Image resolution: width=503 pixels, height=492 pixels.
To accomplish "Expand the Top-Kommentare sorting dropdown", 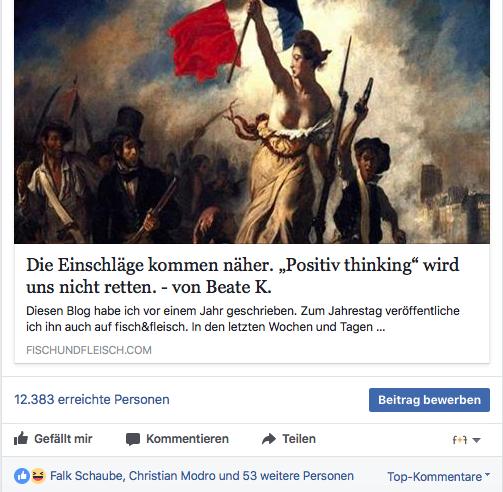I will (438, 476).
